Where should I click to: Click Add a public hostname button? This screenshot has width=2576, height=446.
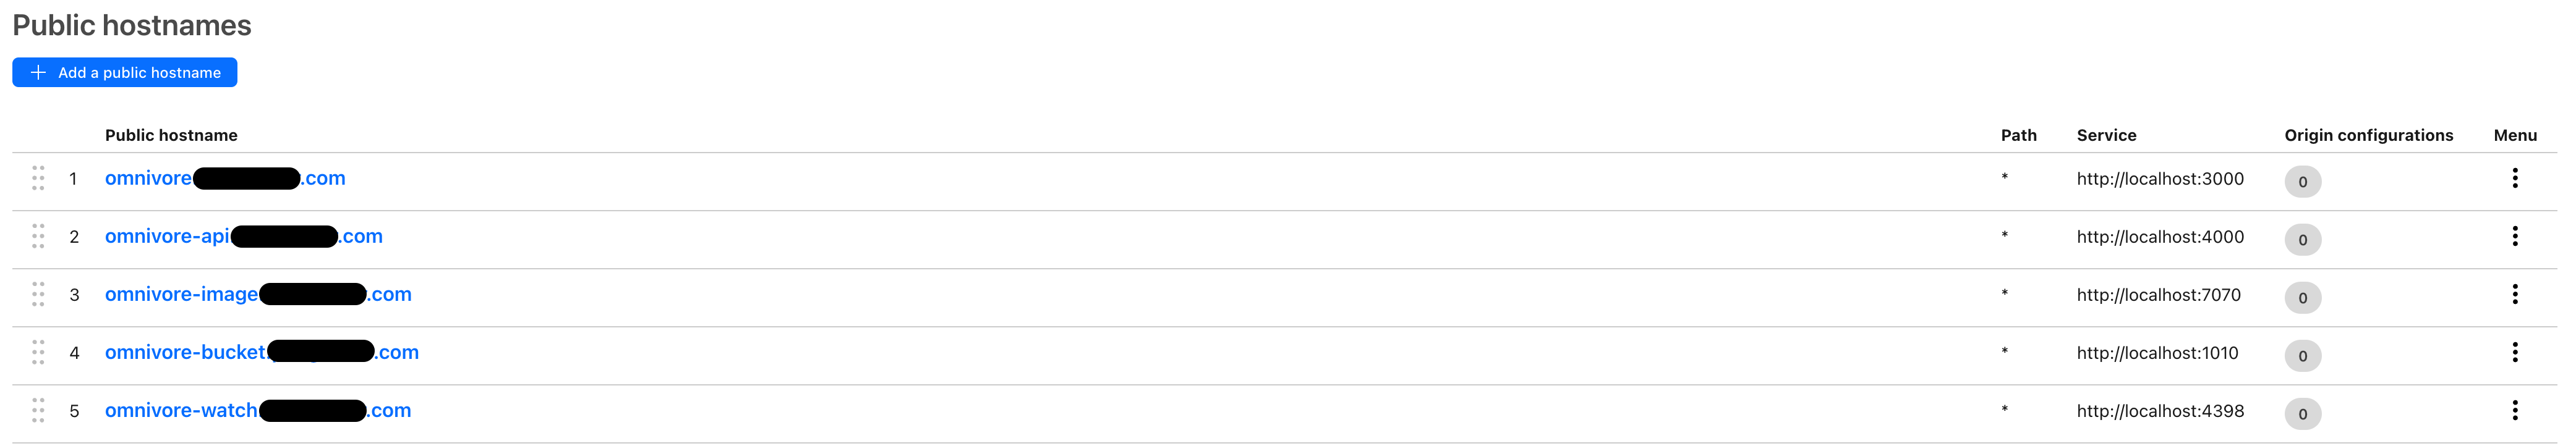point(125,73)
